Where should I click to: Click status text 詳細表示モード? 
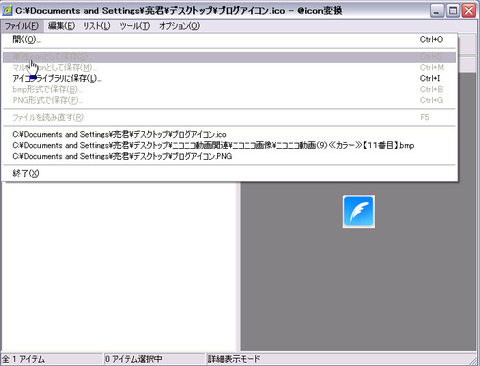(234, 359)
